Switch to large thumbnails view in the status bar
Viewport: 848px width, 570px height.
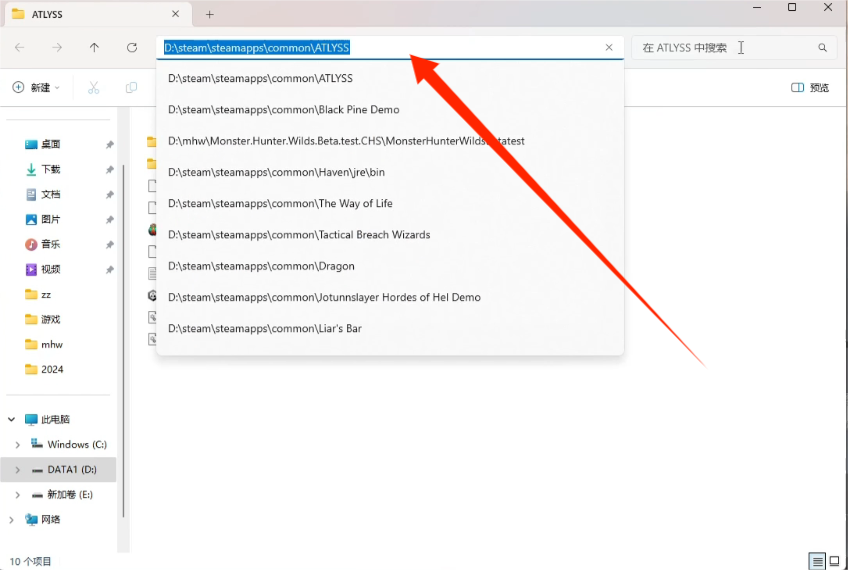[x=835, y=561]
